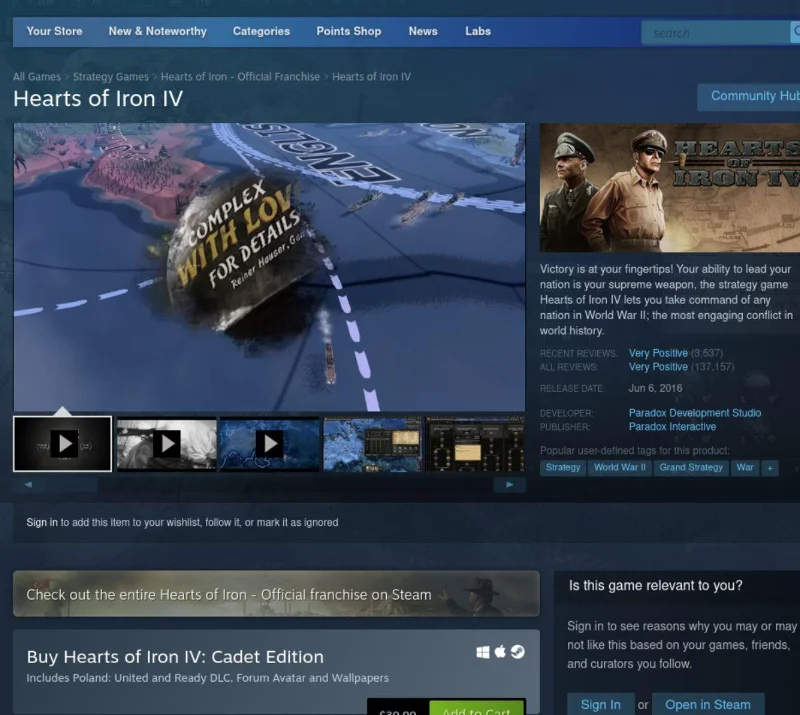Select the War tag
The height and width of the screenshot is (715, 800).
point(744,467)
